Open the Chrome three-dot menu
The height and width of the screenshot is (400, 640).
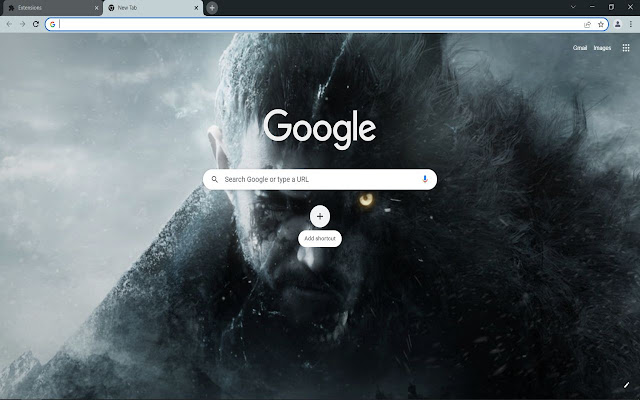(631, 24)
